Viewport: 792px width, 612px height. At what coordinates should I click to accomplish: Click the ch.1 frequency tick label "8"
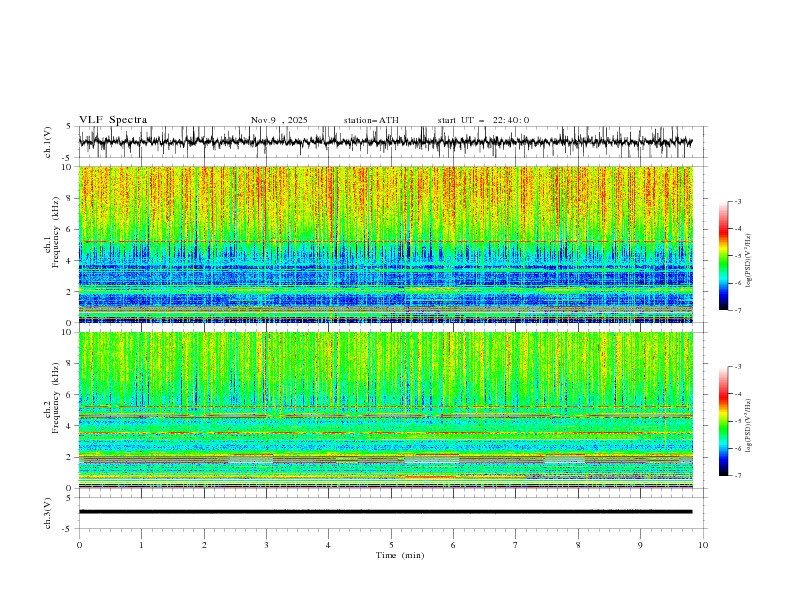click(70, 198)
